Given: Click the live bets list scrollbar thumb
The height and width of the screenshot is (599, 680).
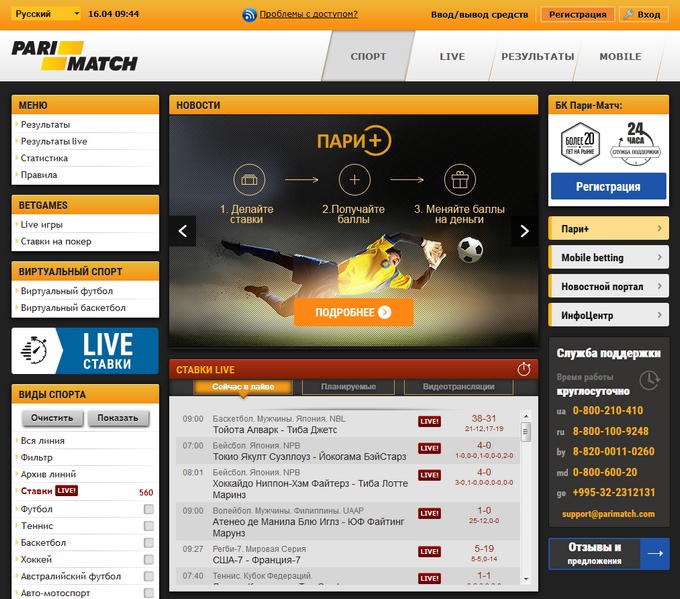Looking at the screenshot, I should click(x=526, y=431).
